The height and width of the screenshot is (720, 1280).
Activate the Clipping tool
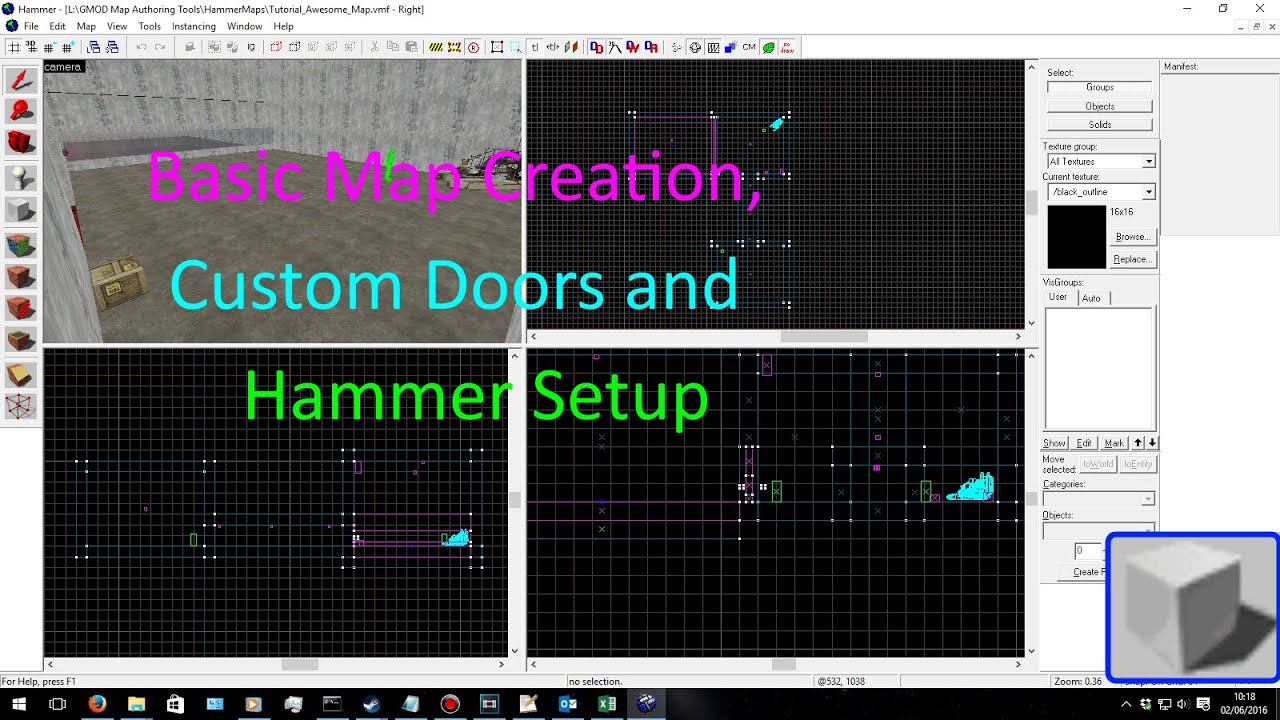coord(22,373)
